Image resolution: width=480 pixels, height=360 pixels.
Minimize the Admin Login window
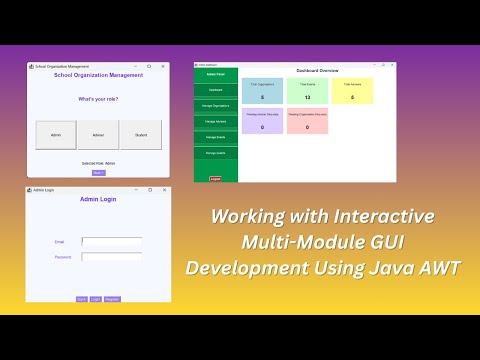[x=136, y=190]
